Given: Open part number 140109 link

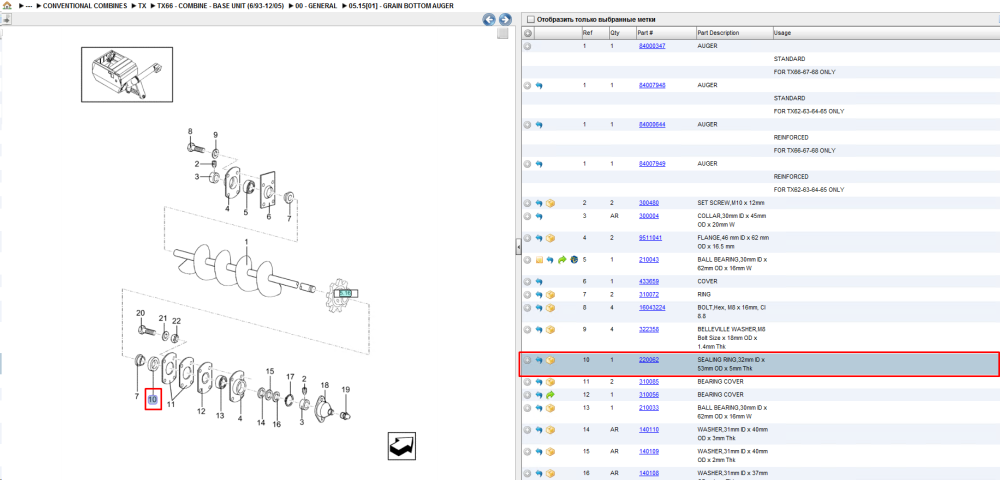Looking at the screenshot, I should pos(649,451).
